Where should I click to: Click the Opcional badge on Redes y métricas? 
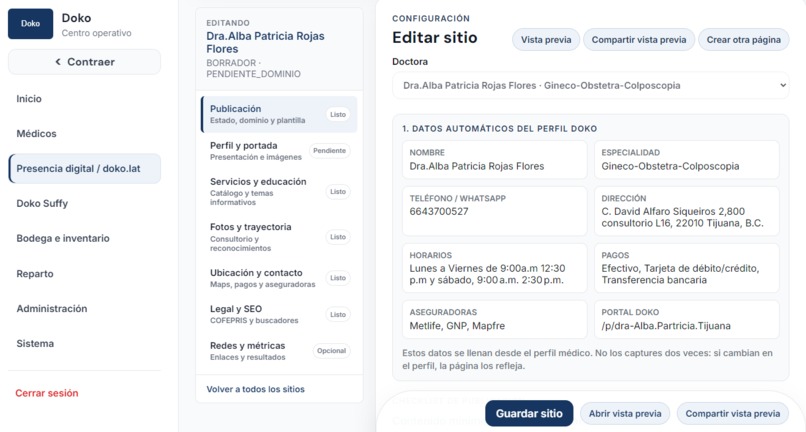pos(332,351)
